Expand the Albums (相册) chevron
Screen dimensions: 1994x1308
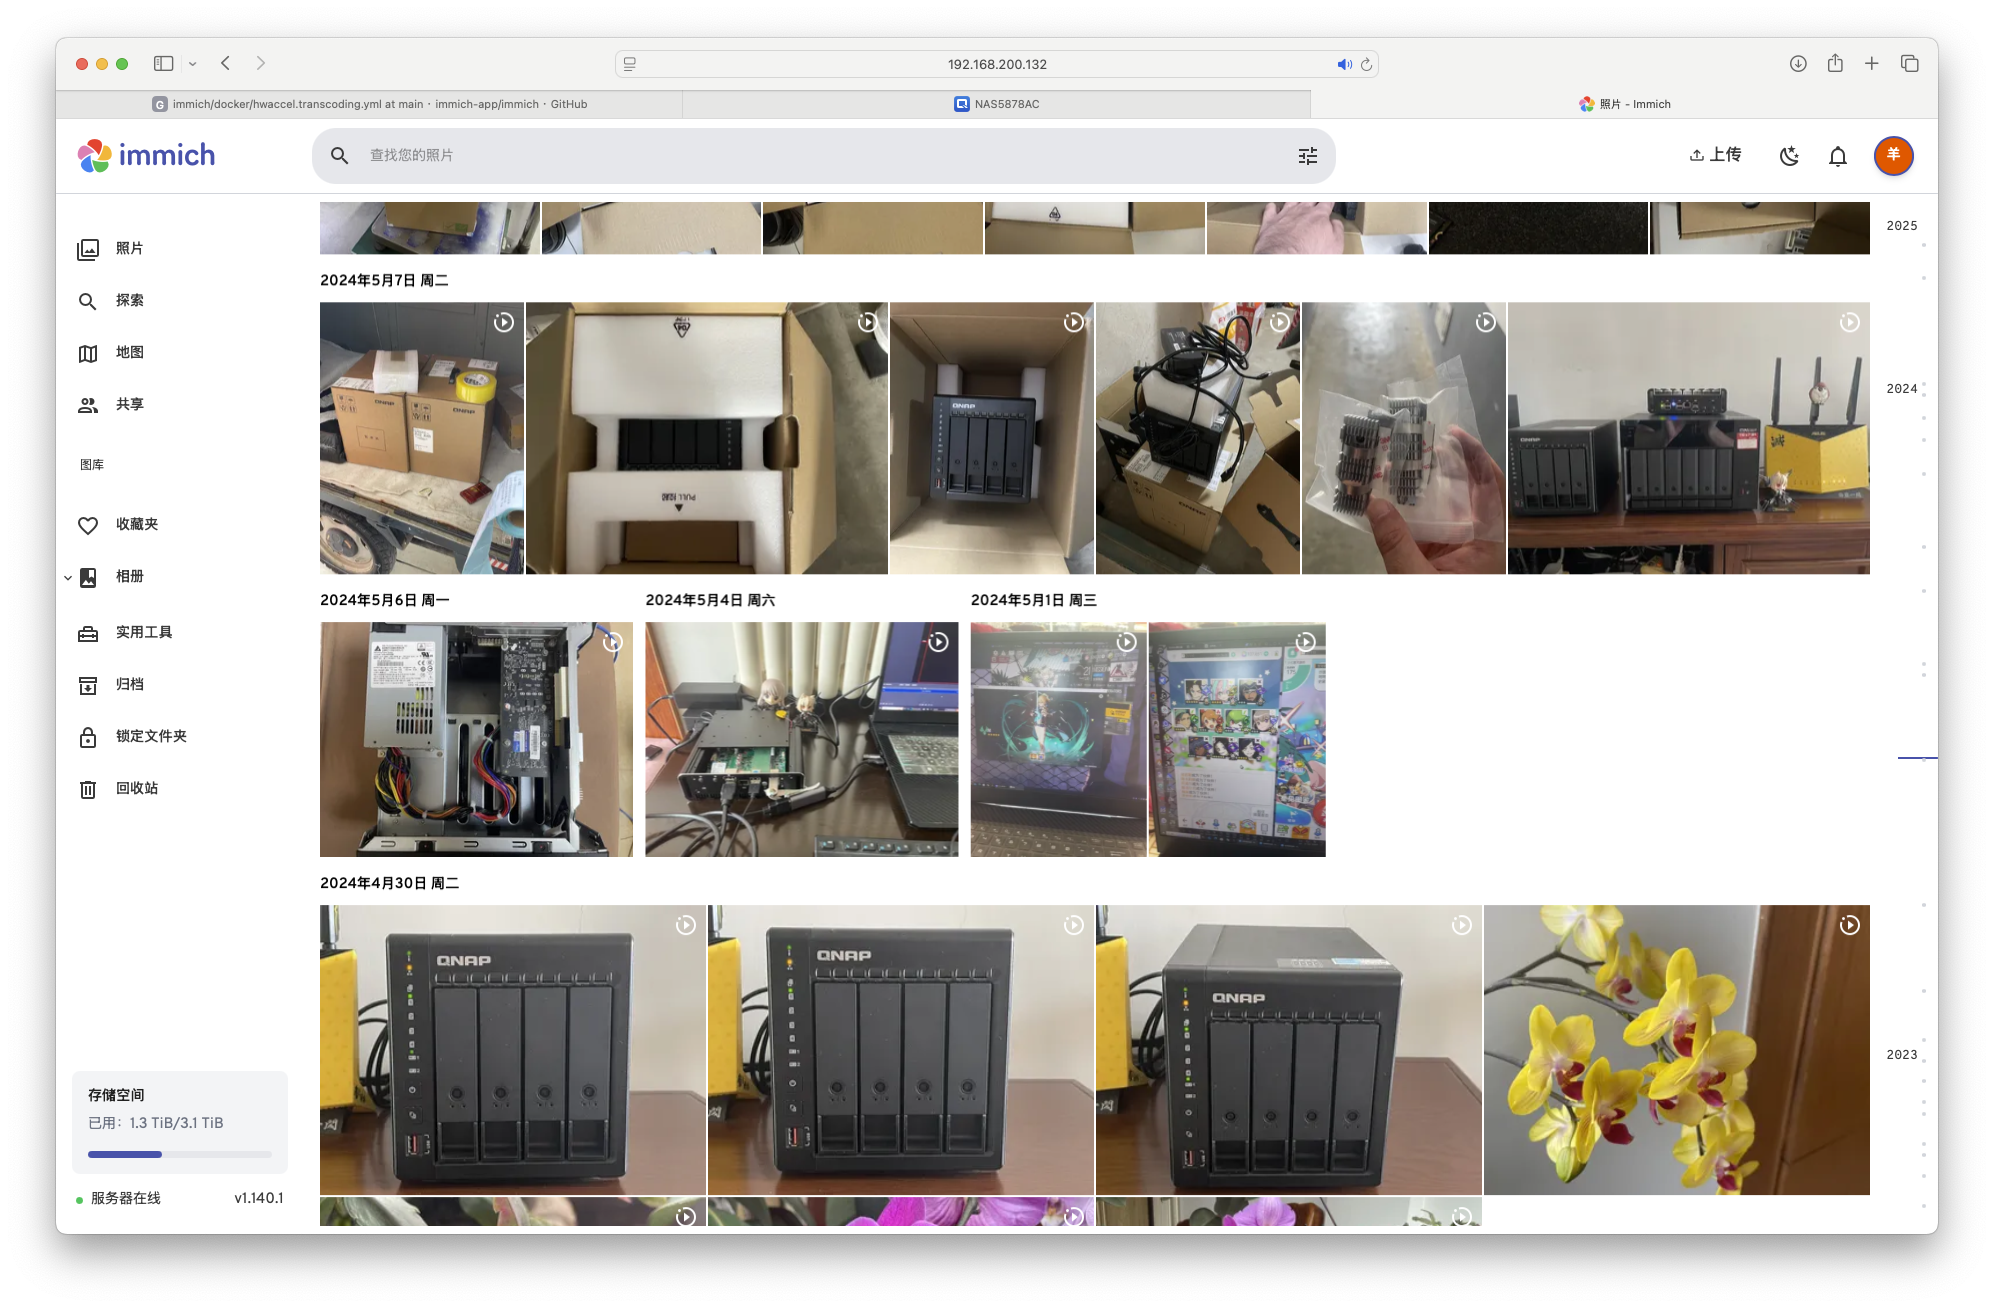[x=68, y=578]
